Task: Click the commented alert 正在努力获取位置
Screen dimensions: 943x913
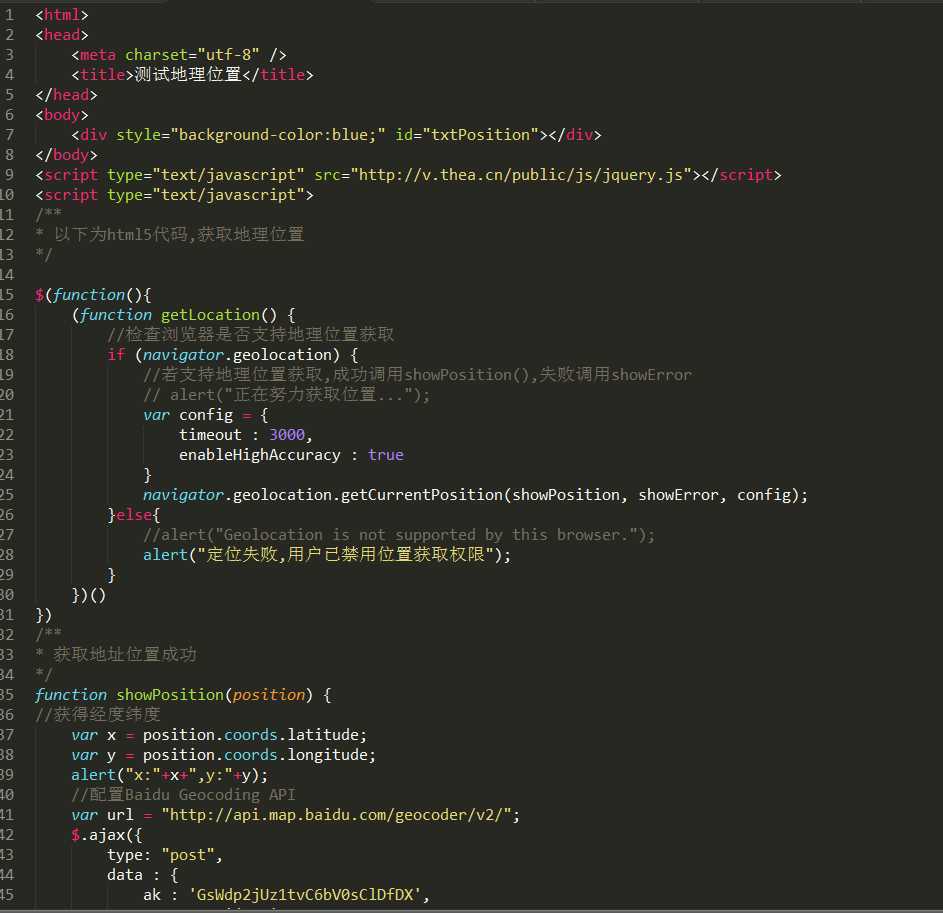Action: tap(286, 395)
